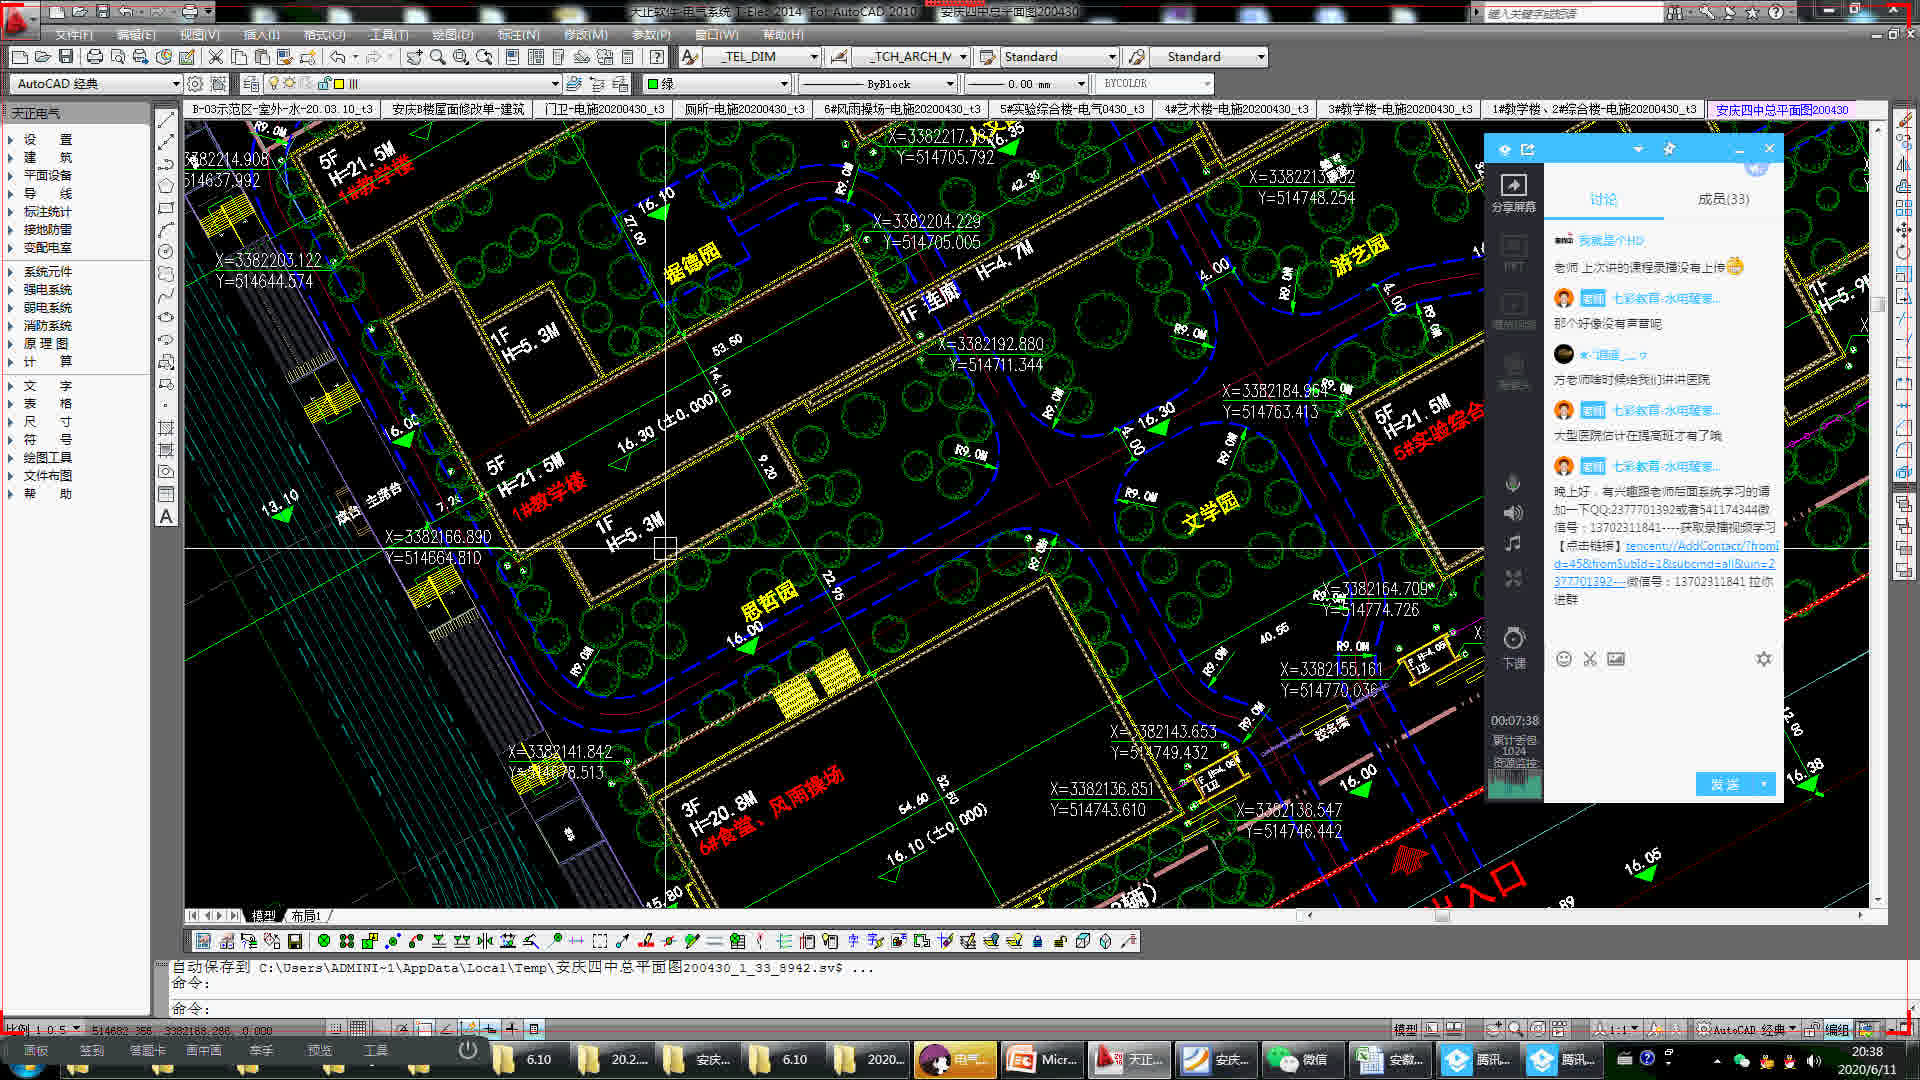Click the Open file folder icon
Viewport: 1920px width, 1080px height.
pos(42,57)
